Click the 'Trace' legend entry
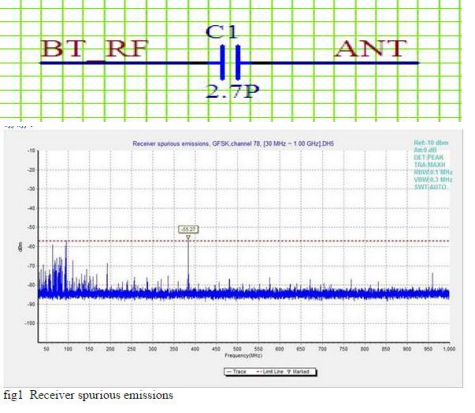This screenshot has height=413, width=475. pyautogui.click(x=237, y=371)
